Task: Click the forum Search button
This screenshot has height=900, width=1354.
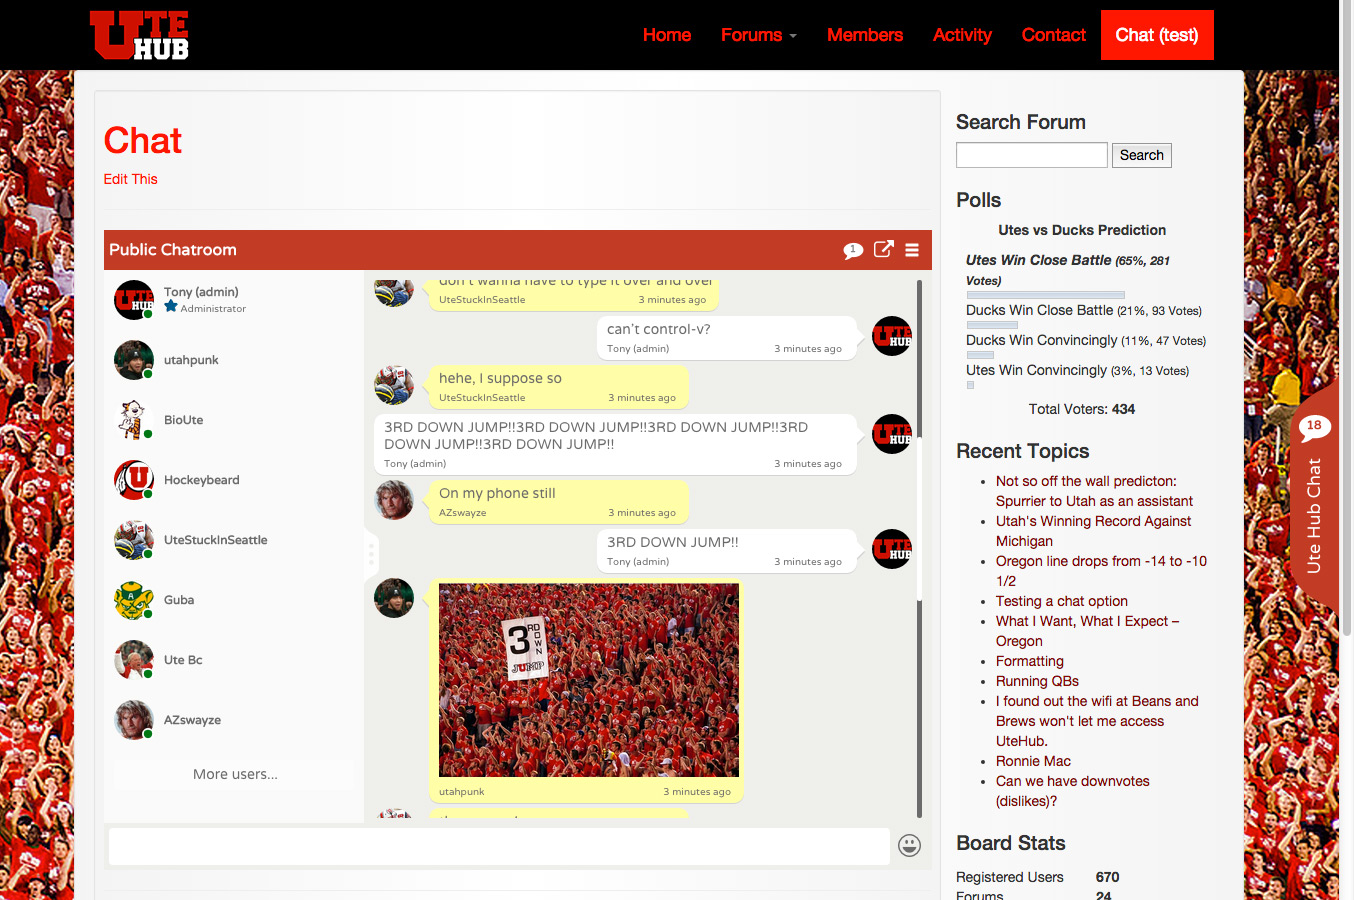Action: (x=1142, y=155)
